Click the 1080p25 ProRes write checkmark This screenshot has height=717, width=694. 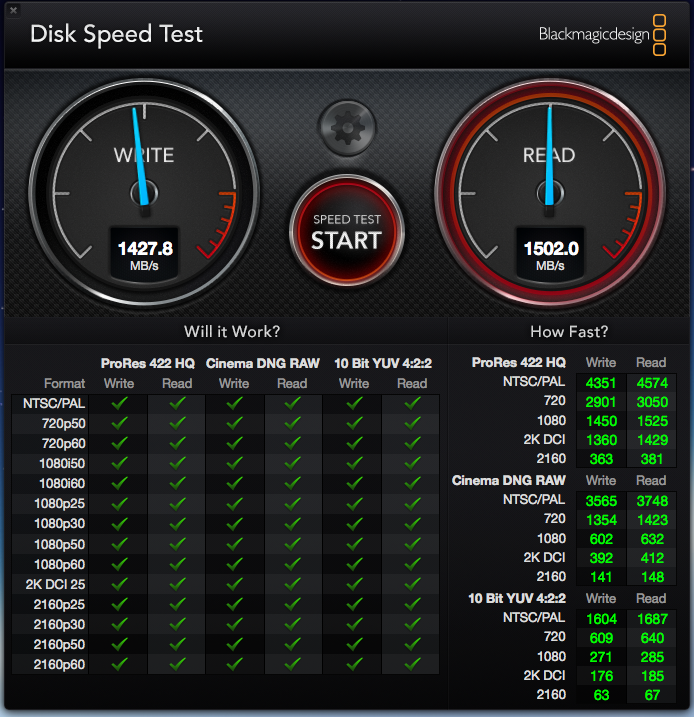(119, 503)
